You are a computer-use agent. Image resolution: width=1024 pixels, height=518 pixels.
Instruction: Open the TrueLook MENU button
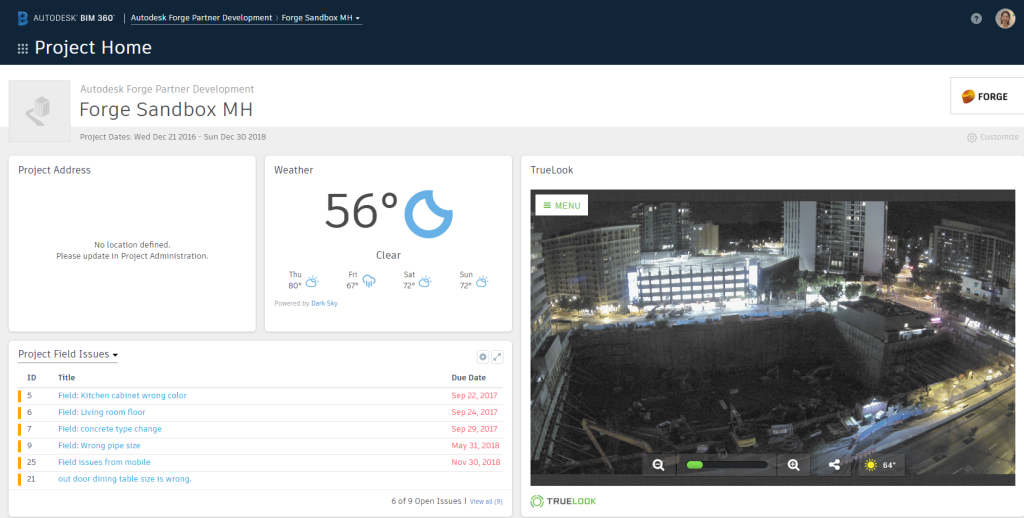pyautogui.click(x=562, y=205)
